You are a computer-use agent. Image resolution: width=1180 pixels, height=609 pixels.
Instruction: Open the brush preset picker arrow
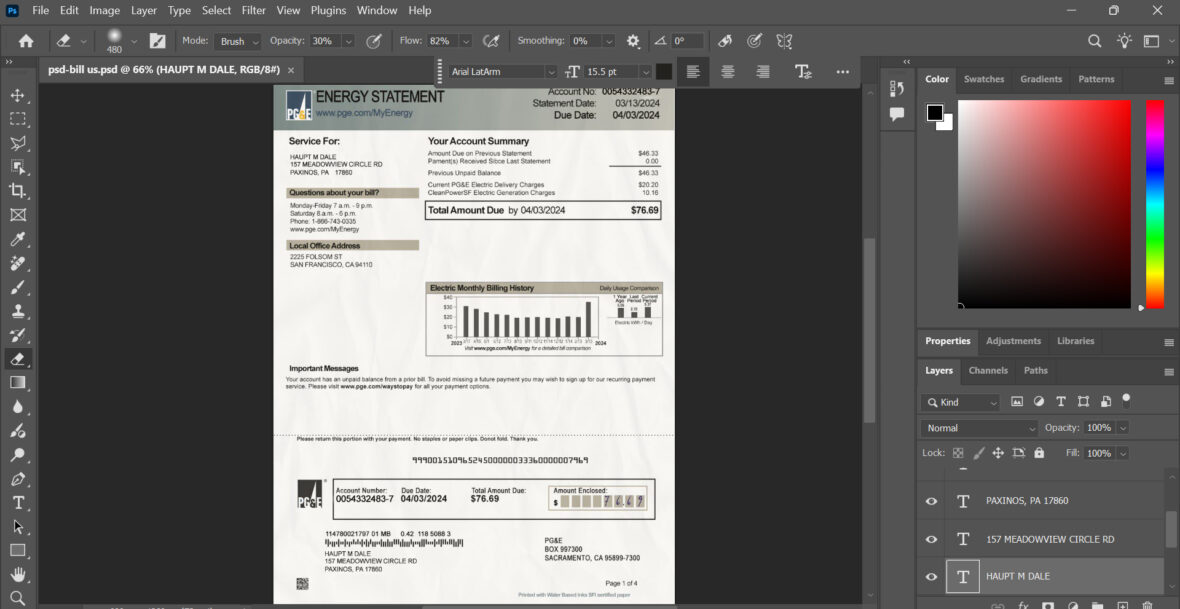[134, 41]
